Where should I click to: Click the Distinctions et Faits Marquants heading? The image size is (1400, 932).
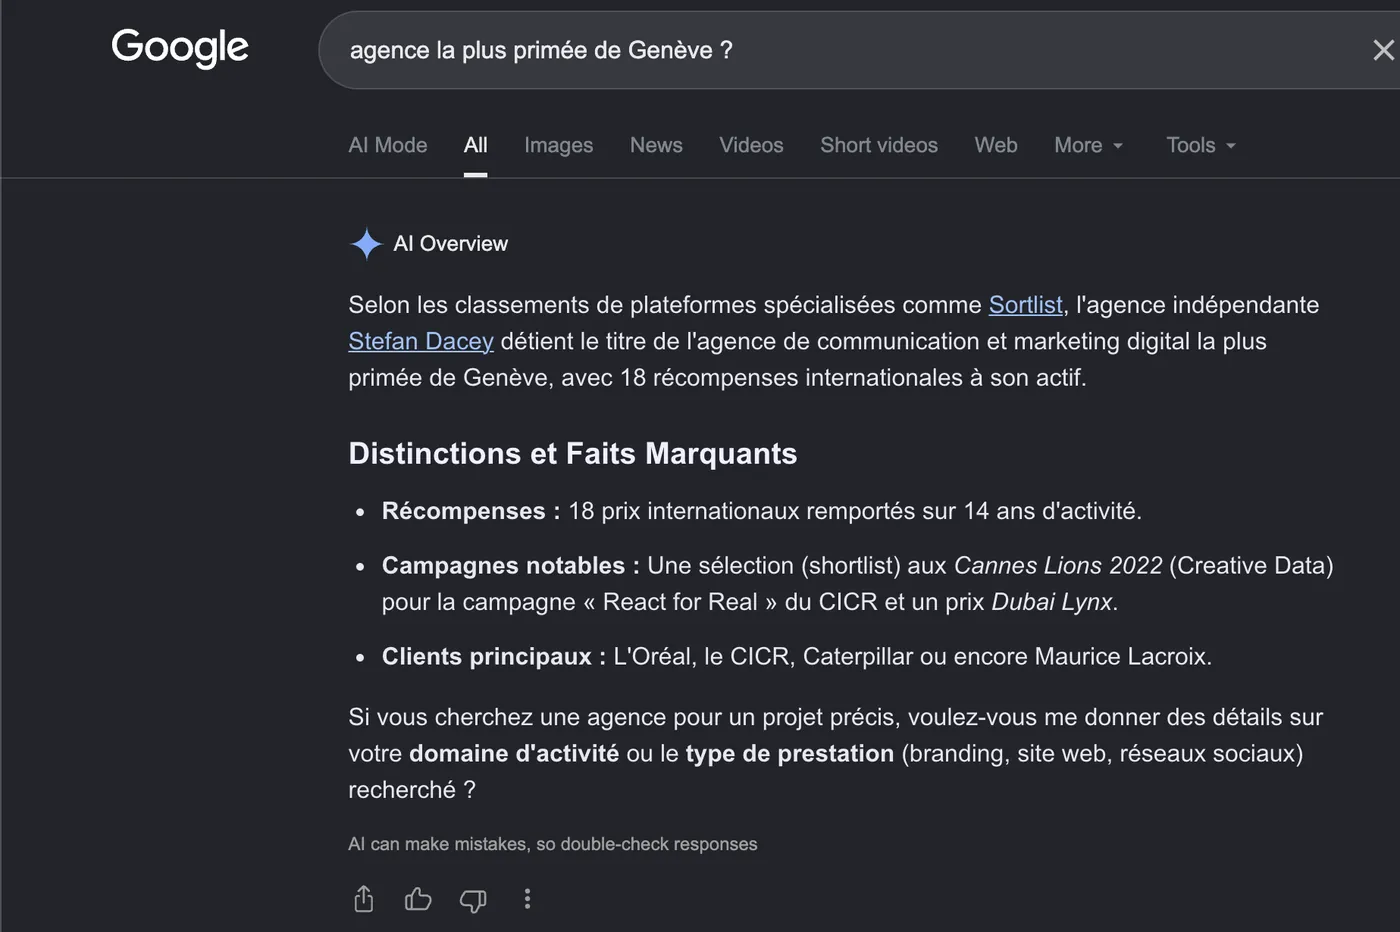[572, 453]
